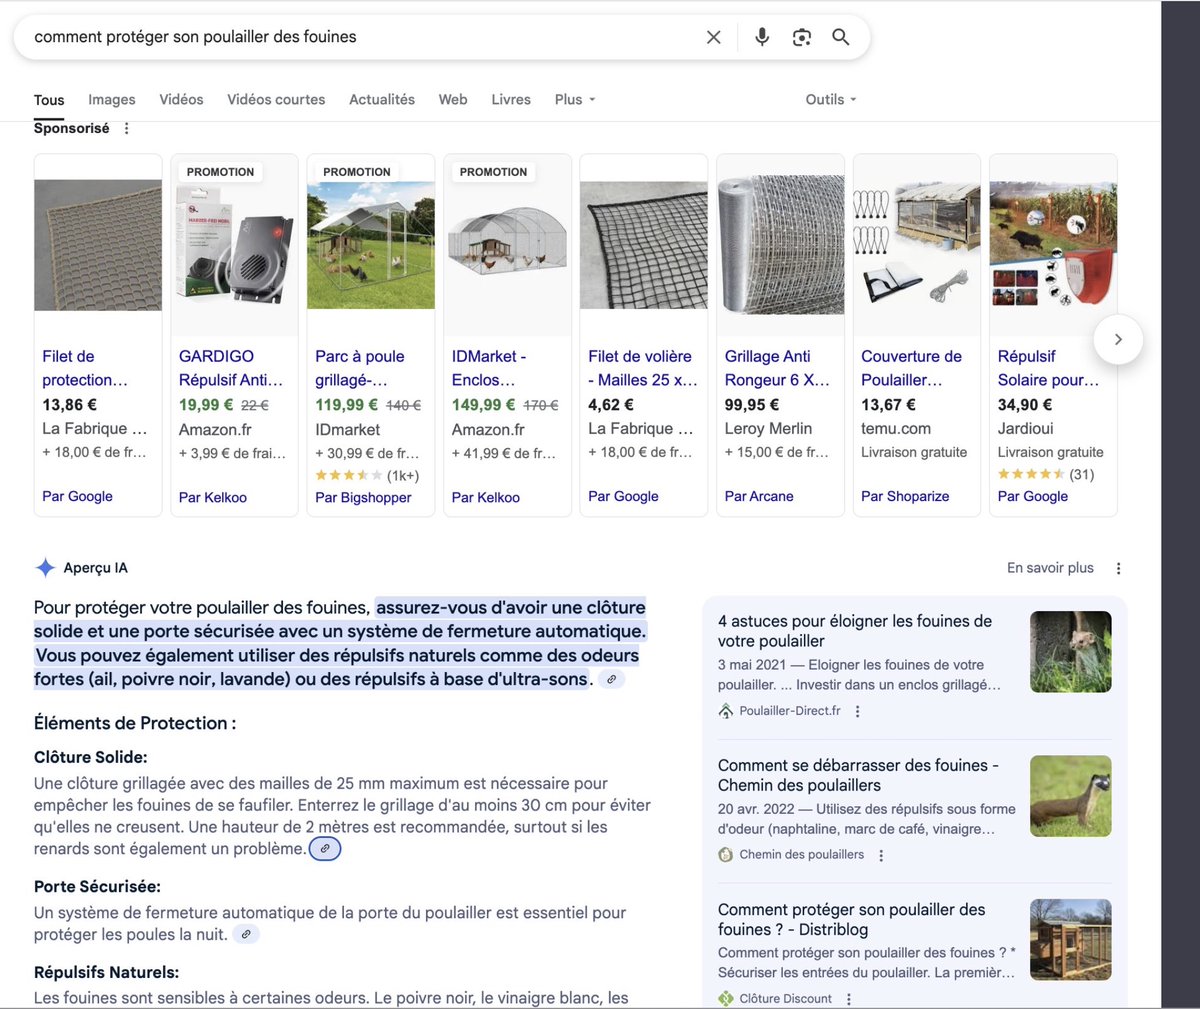This screenshot has height=1009, width=1200.
Task: Open three-dot menu for Clôture Discount source
Action: click(x=849, y=998)
